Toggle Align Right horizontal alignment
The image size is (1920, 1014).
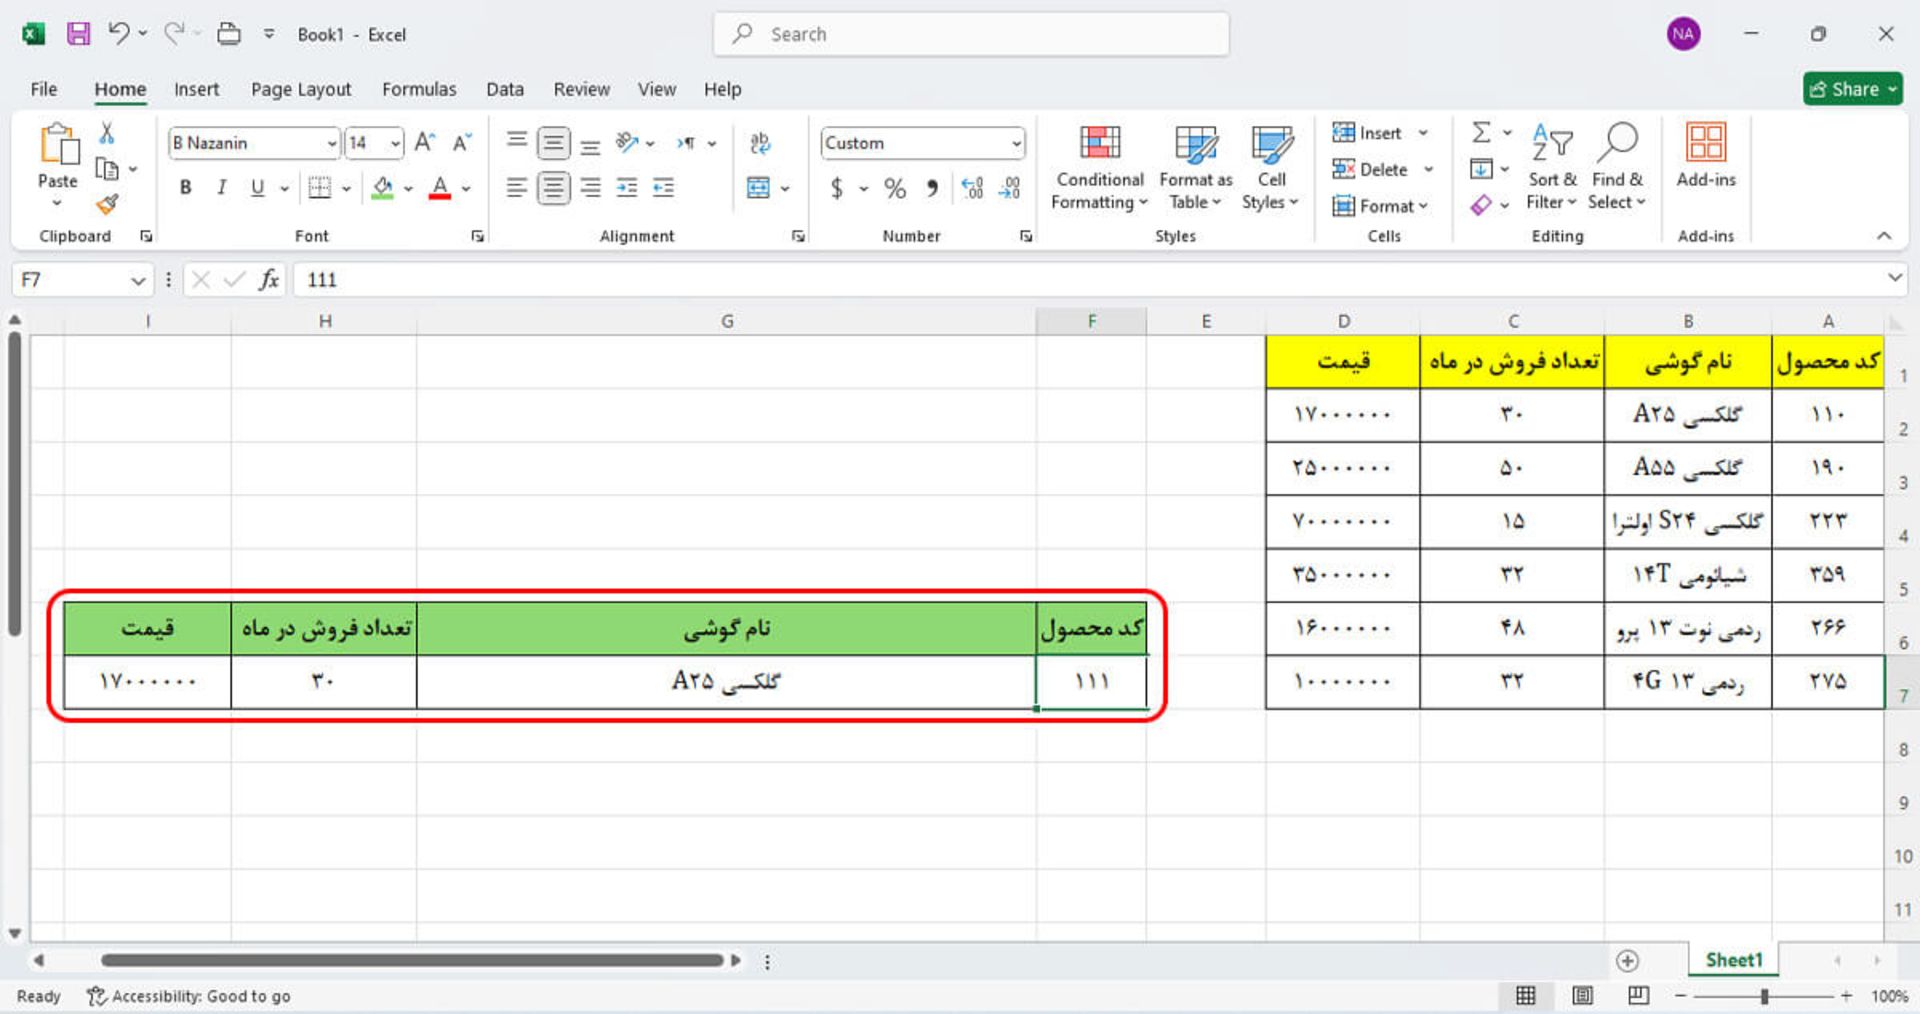tap(590, 187)
